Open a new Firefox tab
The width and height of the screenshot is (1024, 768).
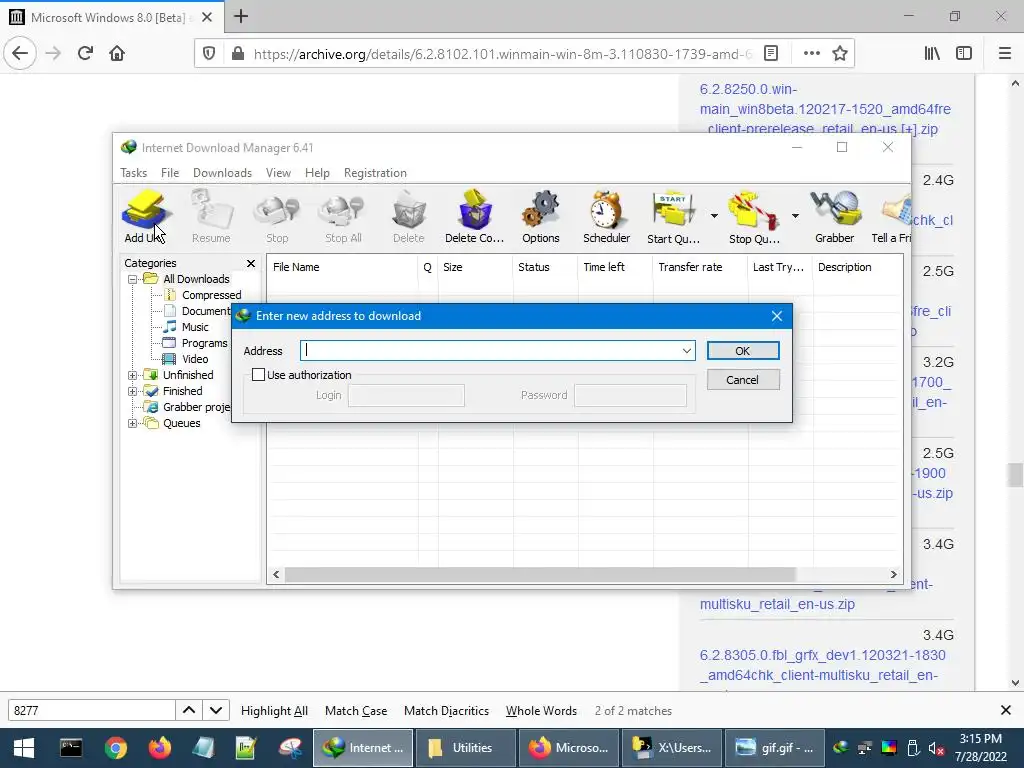(241, 16)
